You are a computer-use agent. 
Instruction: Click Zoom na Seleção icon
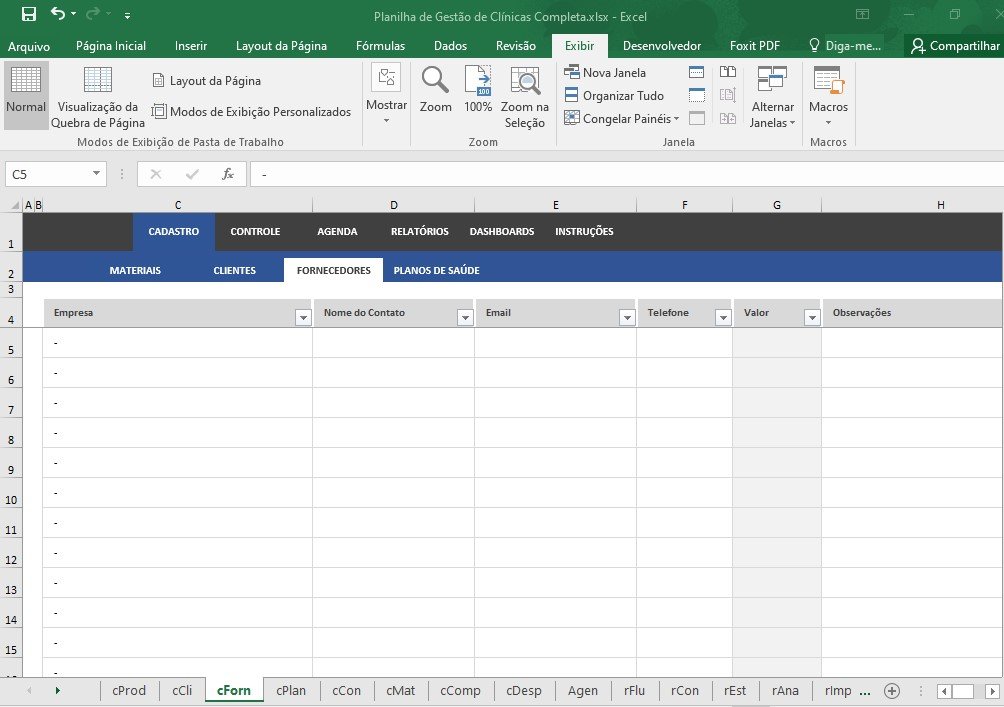524,97
